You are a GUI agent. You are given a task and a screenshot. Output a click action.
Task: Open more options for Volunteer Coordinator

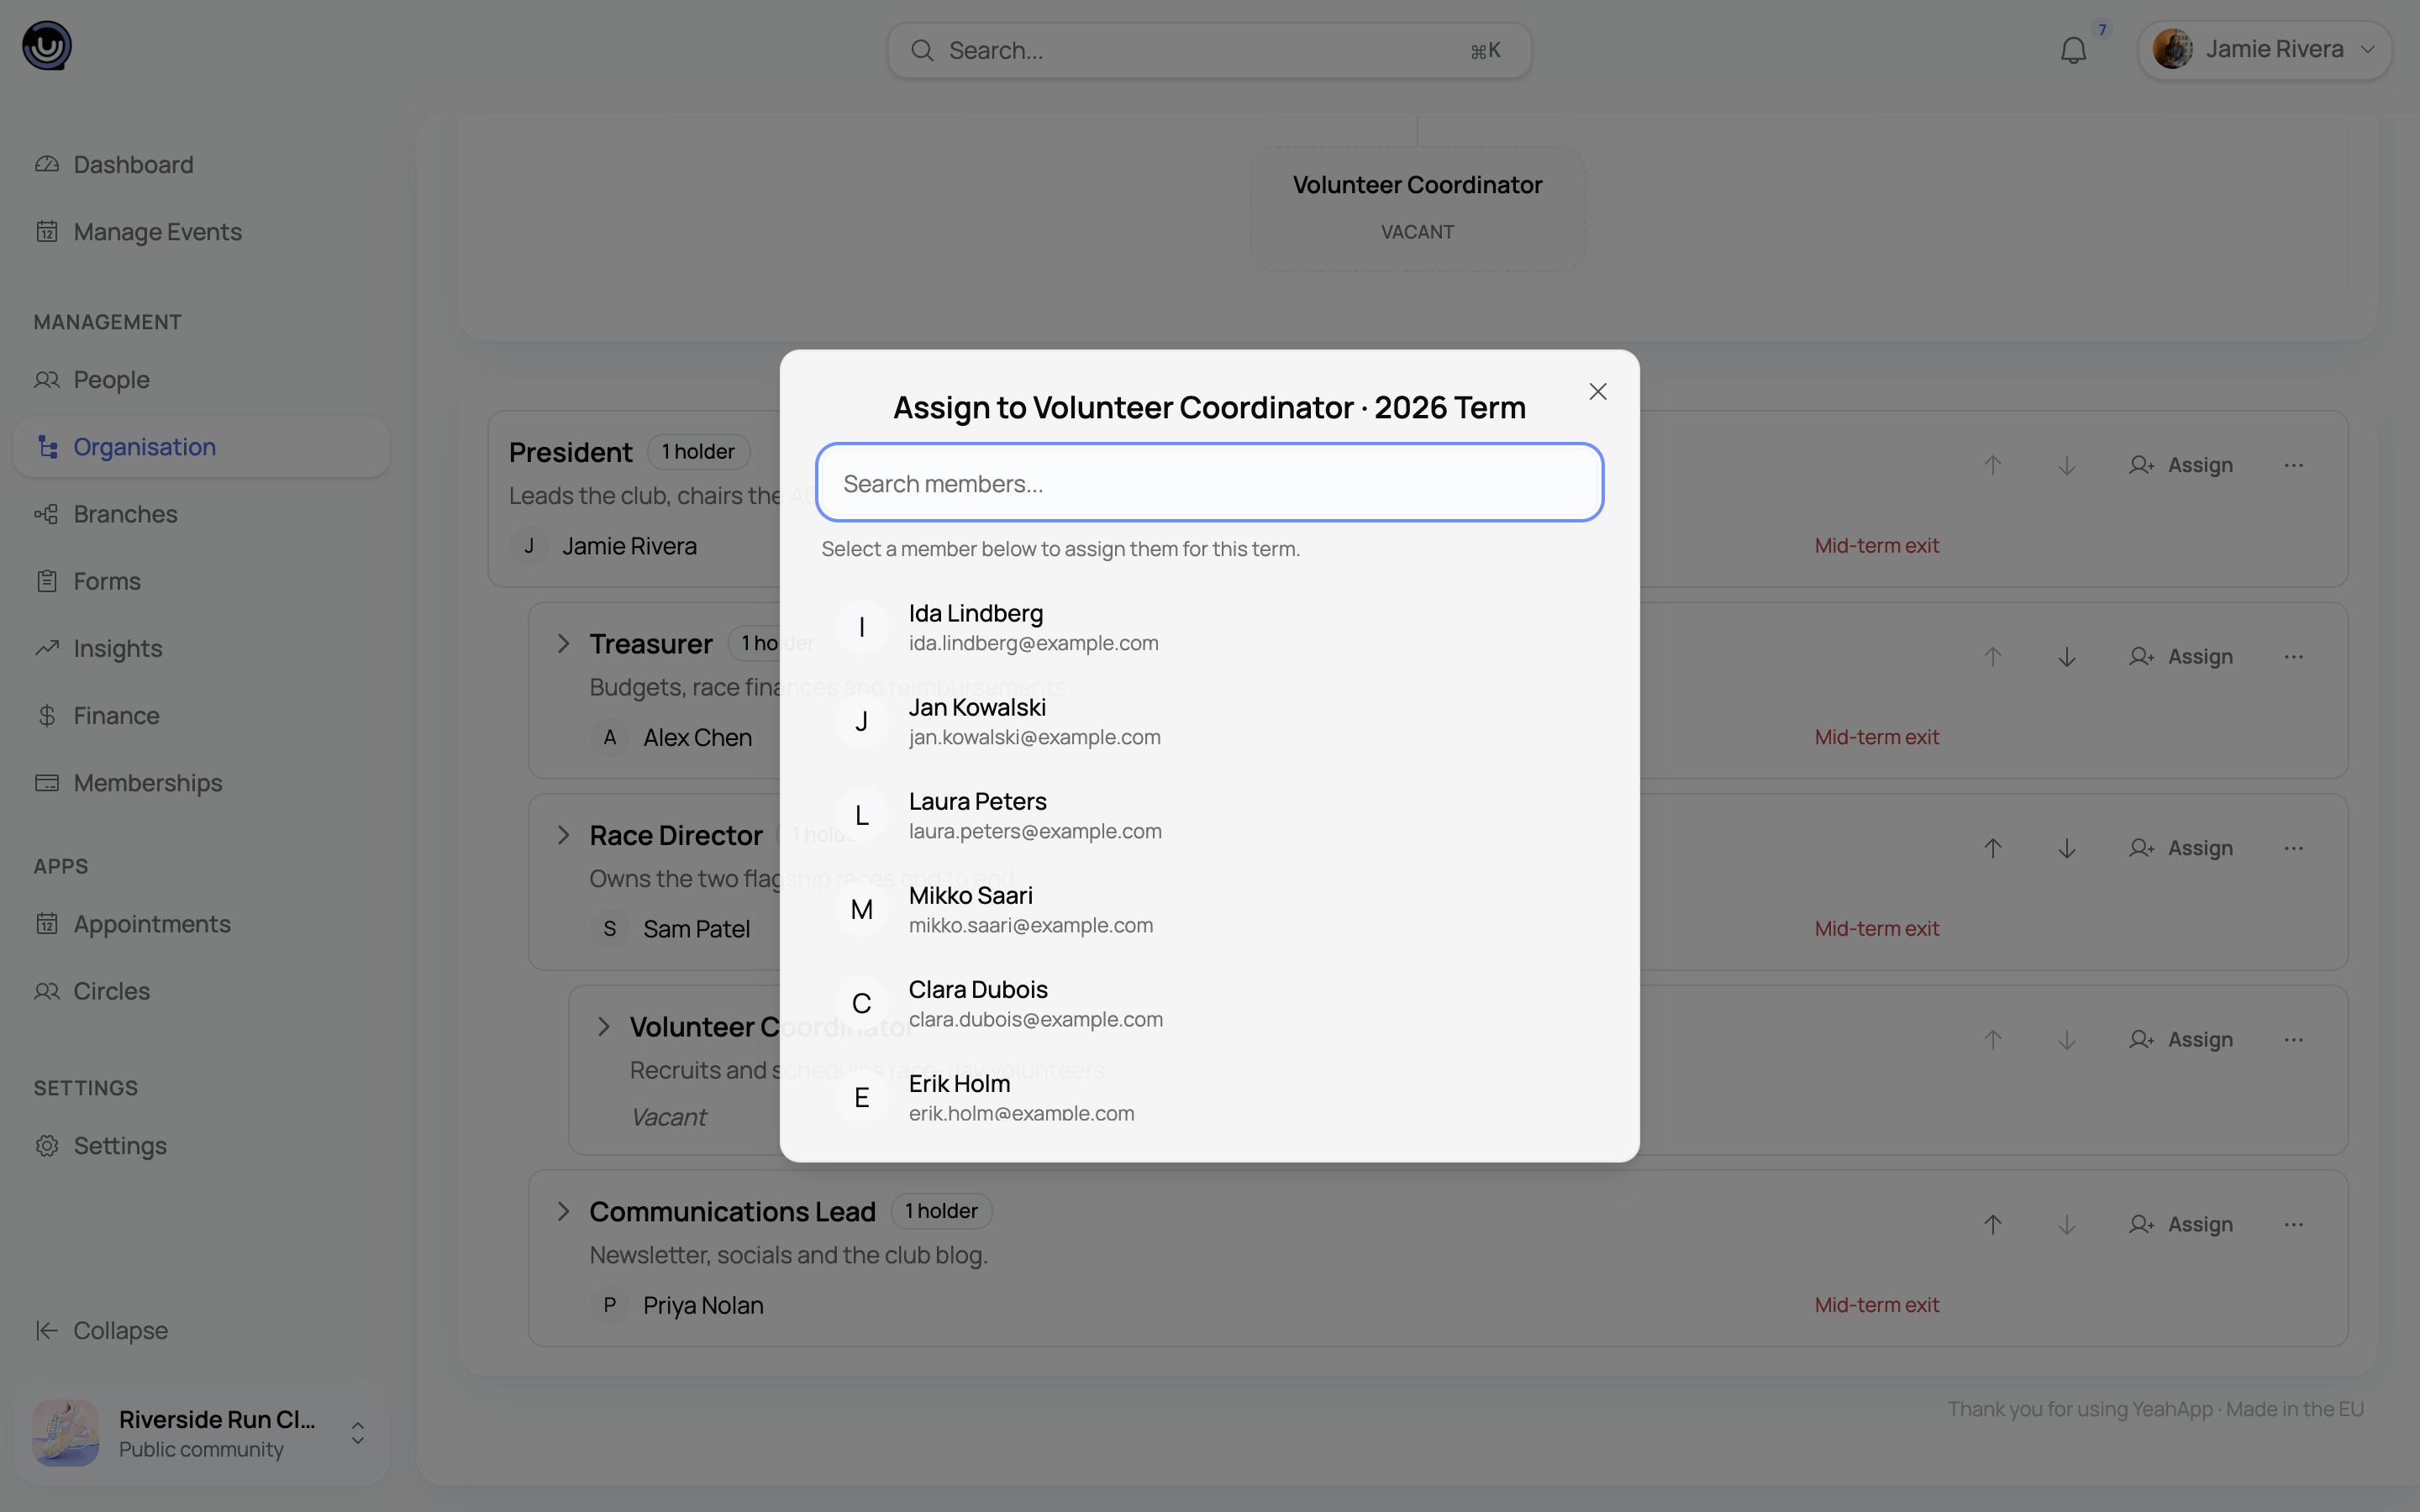[x=2294, y=1040]
